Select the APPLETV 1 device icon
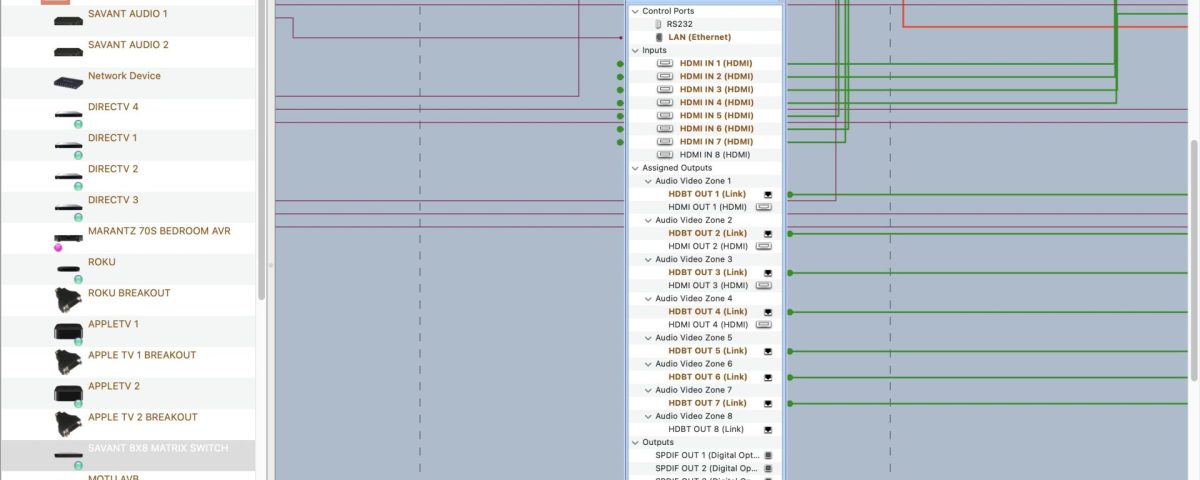The height and width of the screenshot is (480, 1200). point(68,331)
